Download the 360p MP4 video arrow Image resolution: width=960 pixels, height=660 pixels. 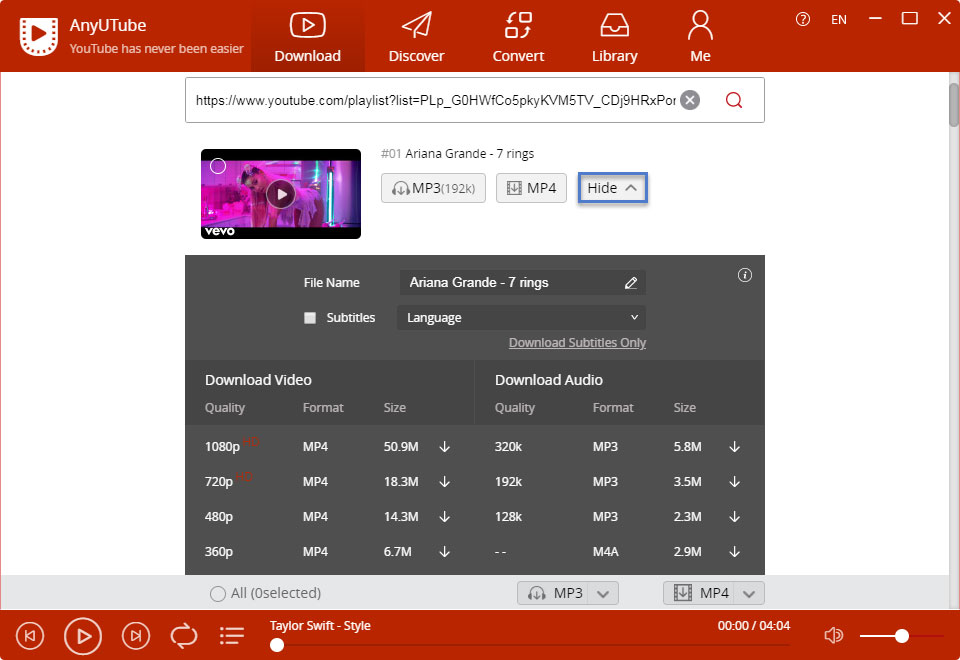tap(444, 552)
